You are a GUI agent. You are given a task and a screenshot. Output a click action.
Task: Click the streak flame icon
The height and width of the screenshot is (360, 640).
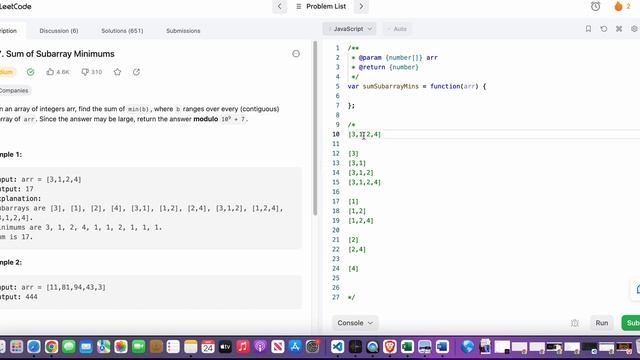[618, 6]
